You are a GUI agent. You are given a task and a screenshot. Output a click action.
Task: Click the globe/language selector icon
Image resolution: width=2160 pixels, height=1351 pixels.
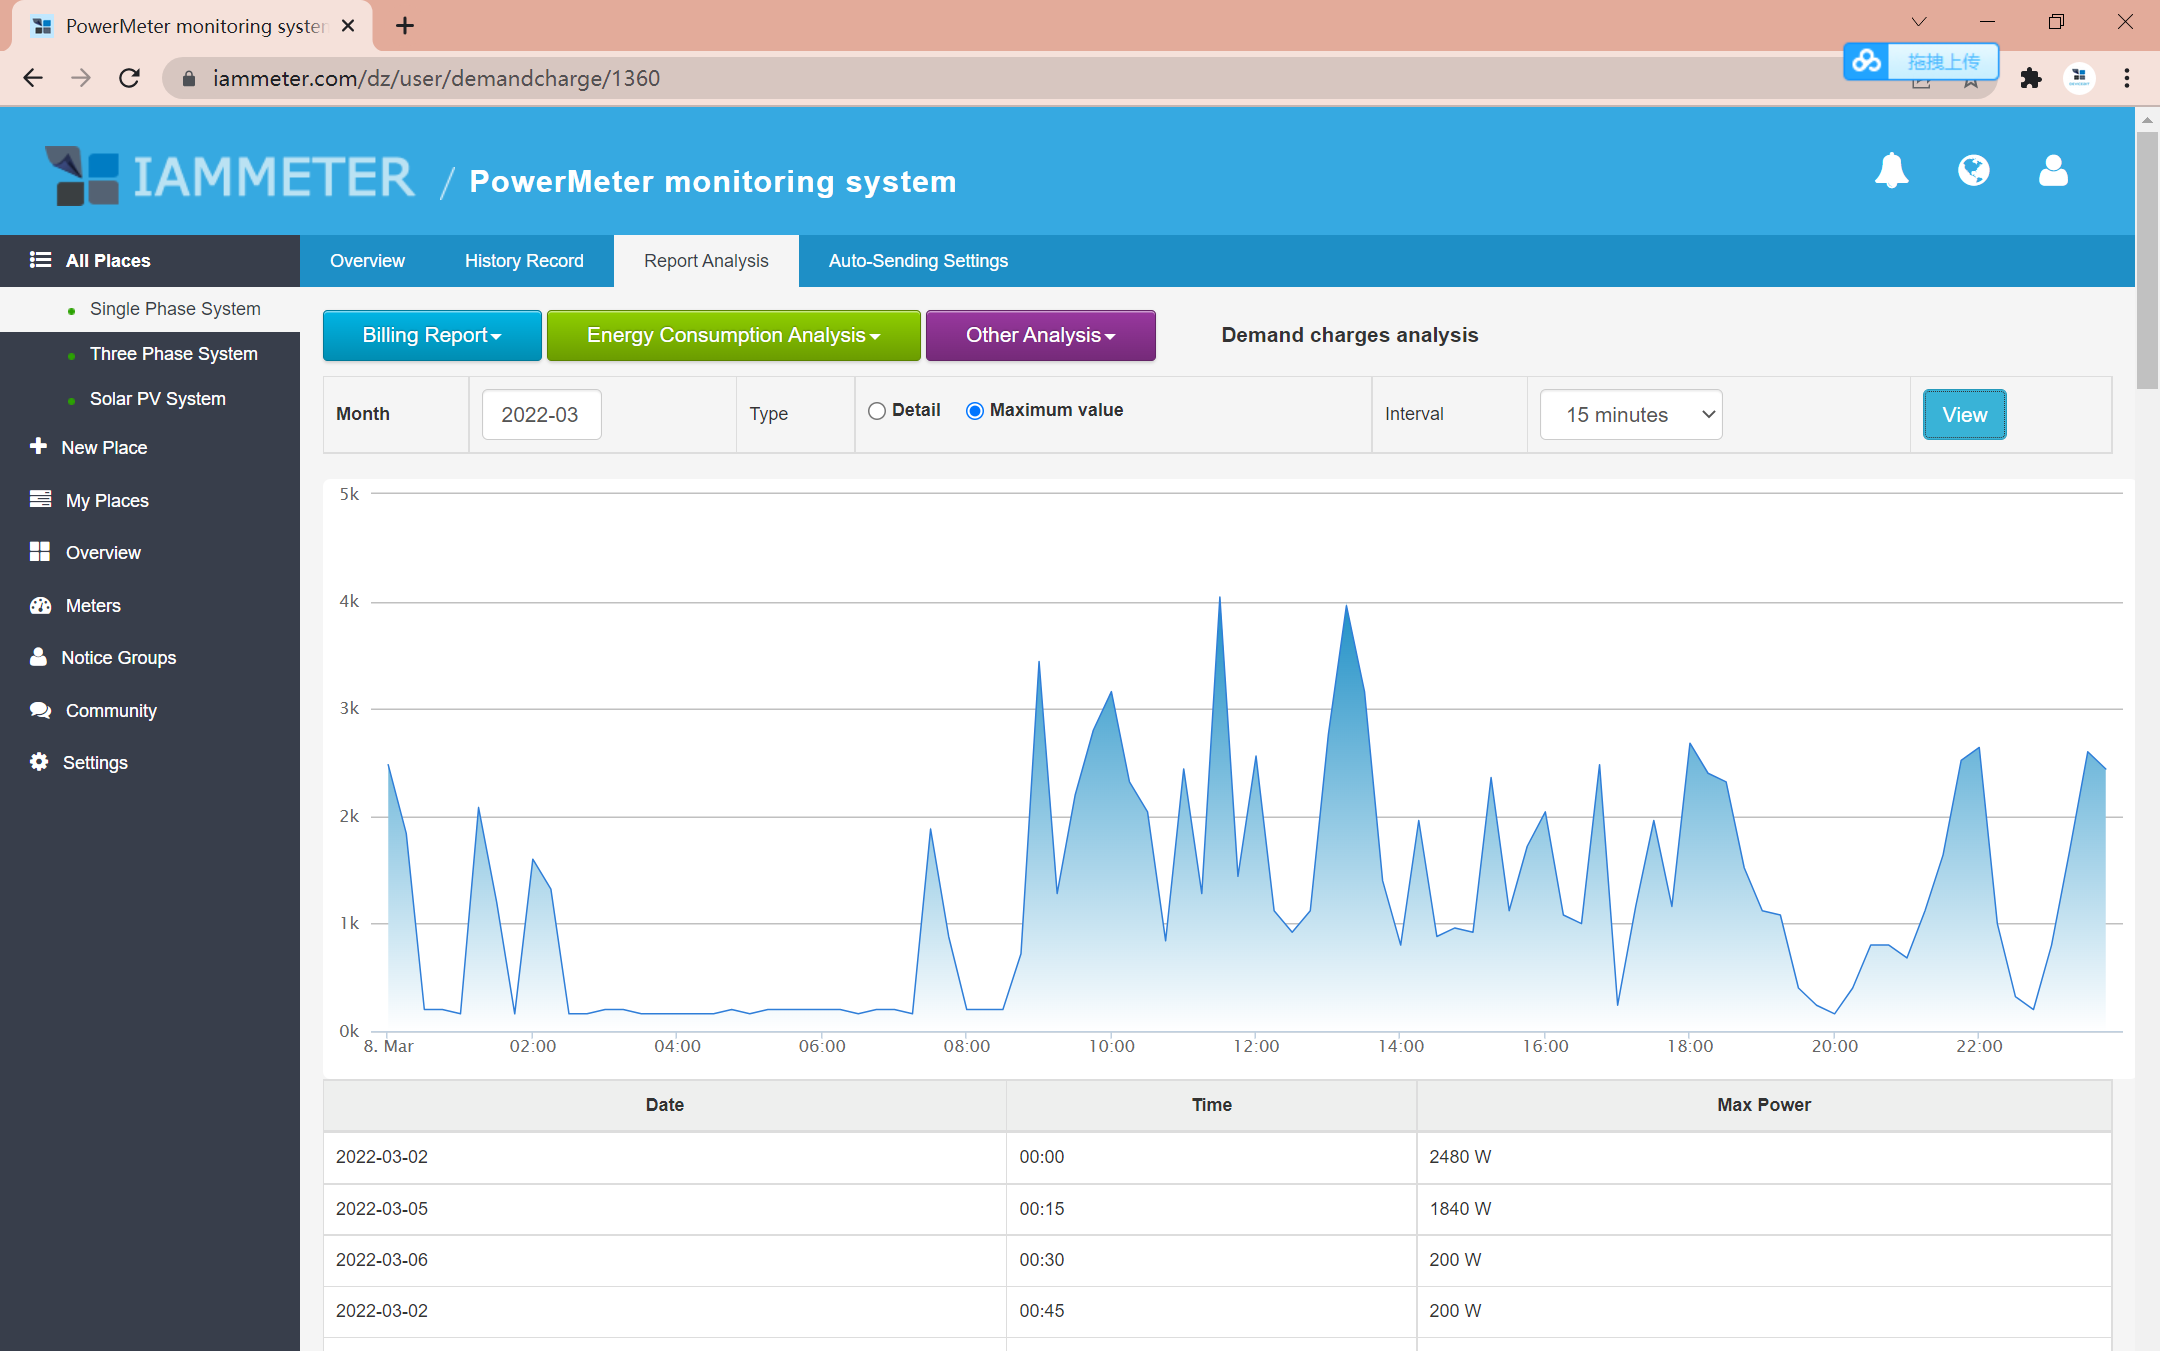pyautogui.click(x=1973, y=171)
